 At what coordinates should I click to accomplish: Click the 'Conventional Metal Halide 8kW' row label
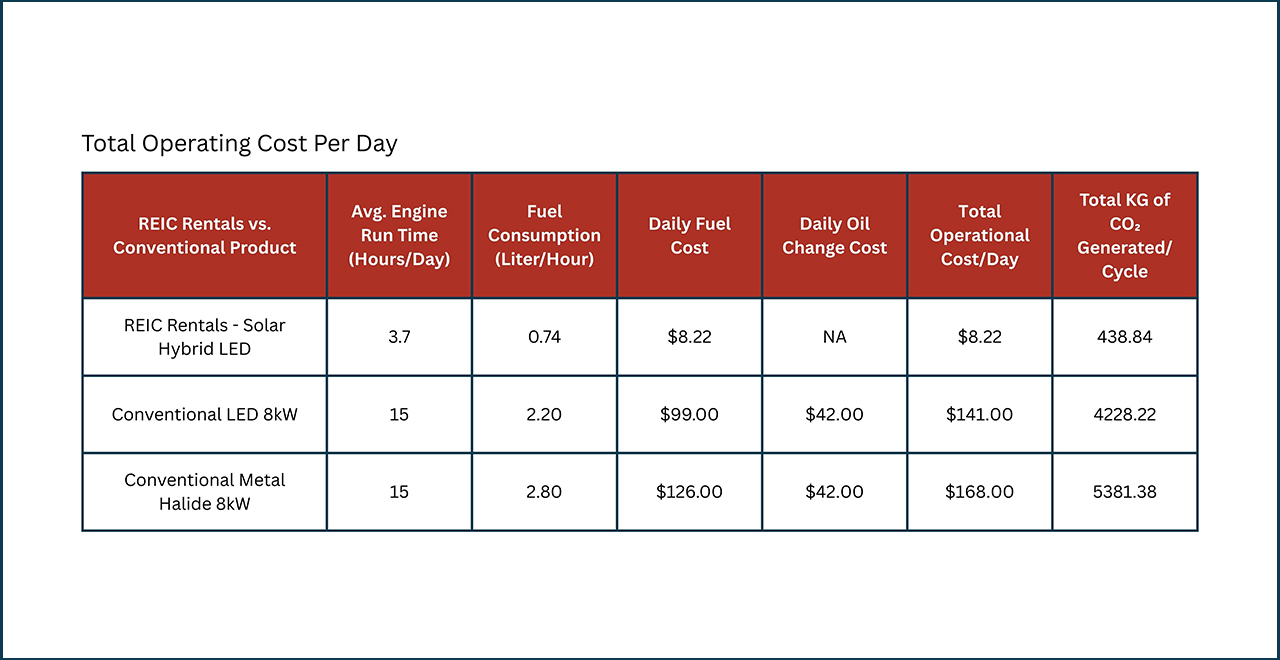204,492
